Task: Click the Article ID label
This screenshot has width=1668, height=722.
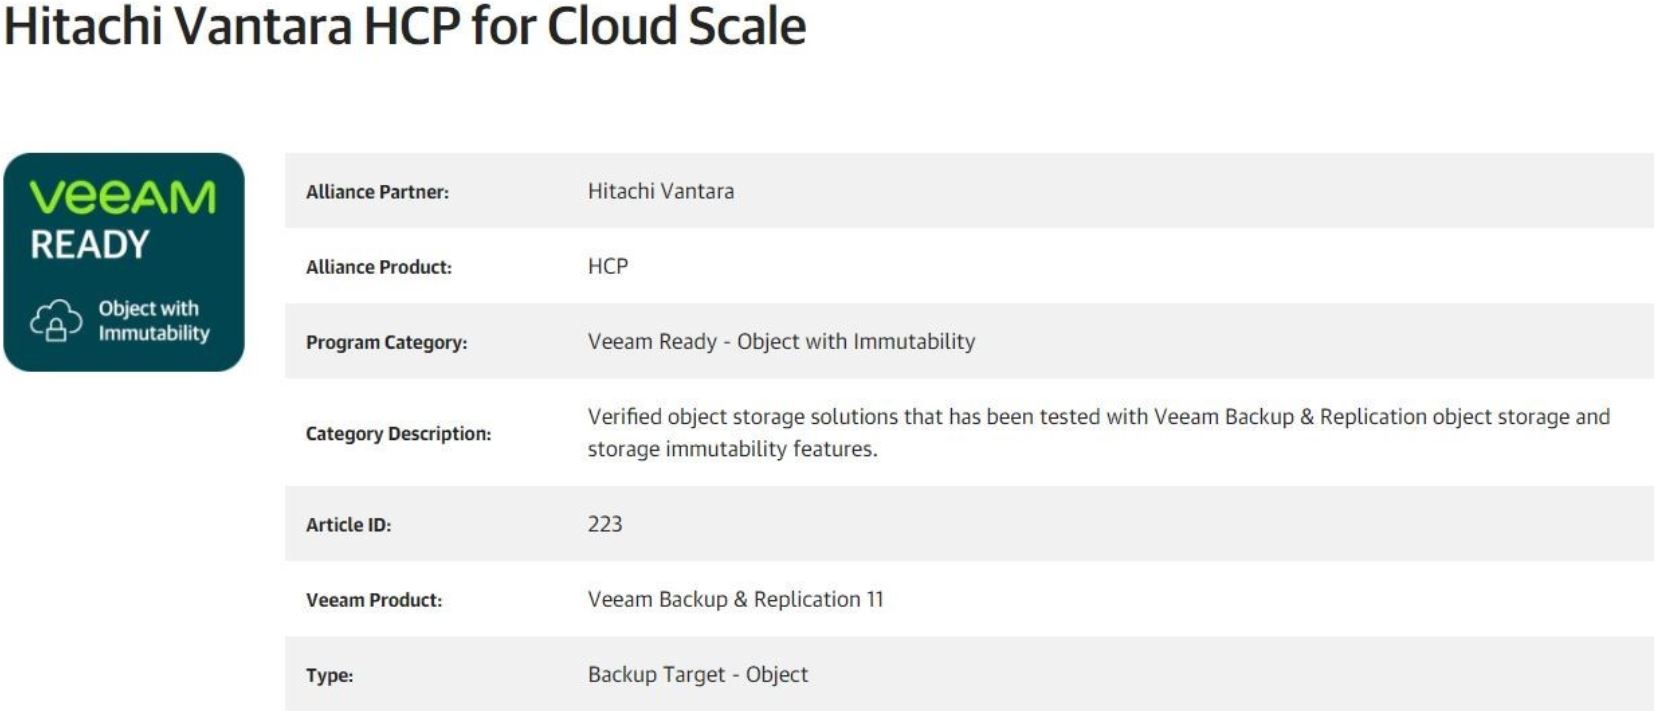Action: (x=348, y=525)
